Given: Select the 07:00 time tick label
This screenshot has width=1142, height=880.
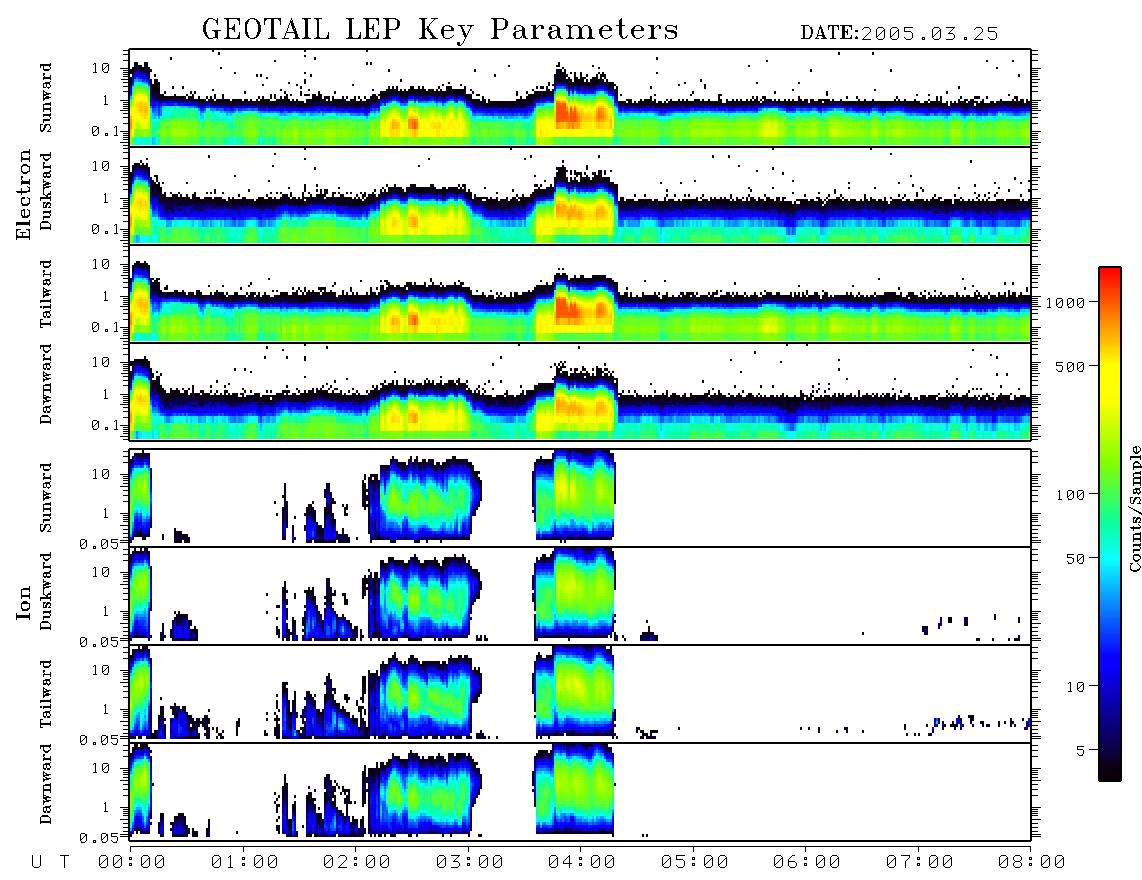Looking at the screenshot, I should coord(920,862).
